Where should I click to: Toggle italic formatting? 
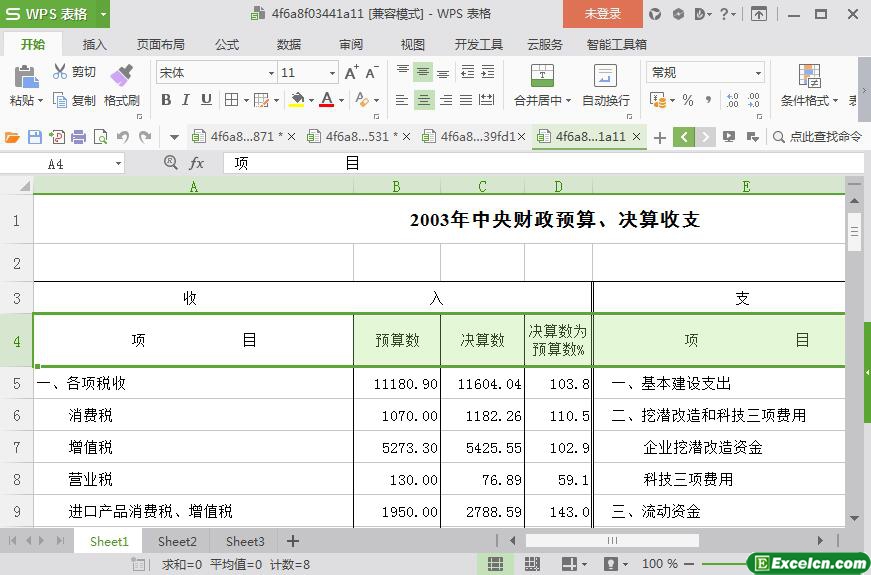point(186,100)
